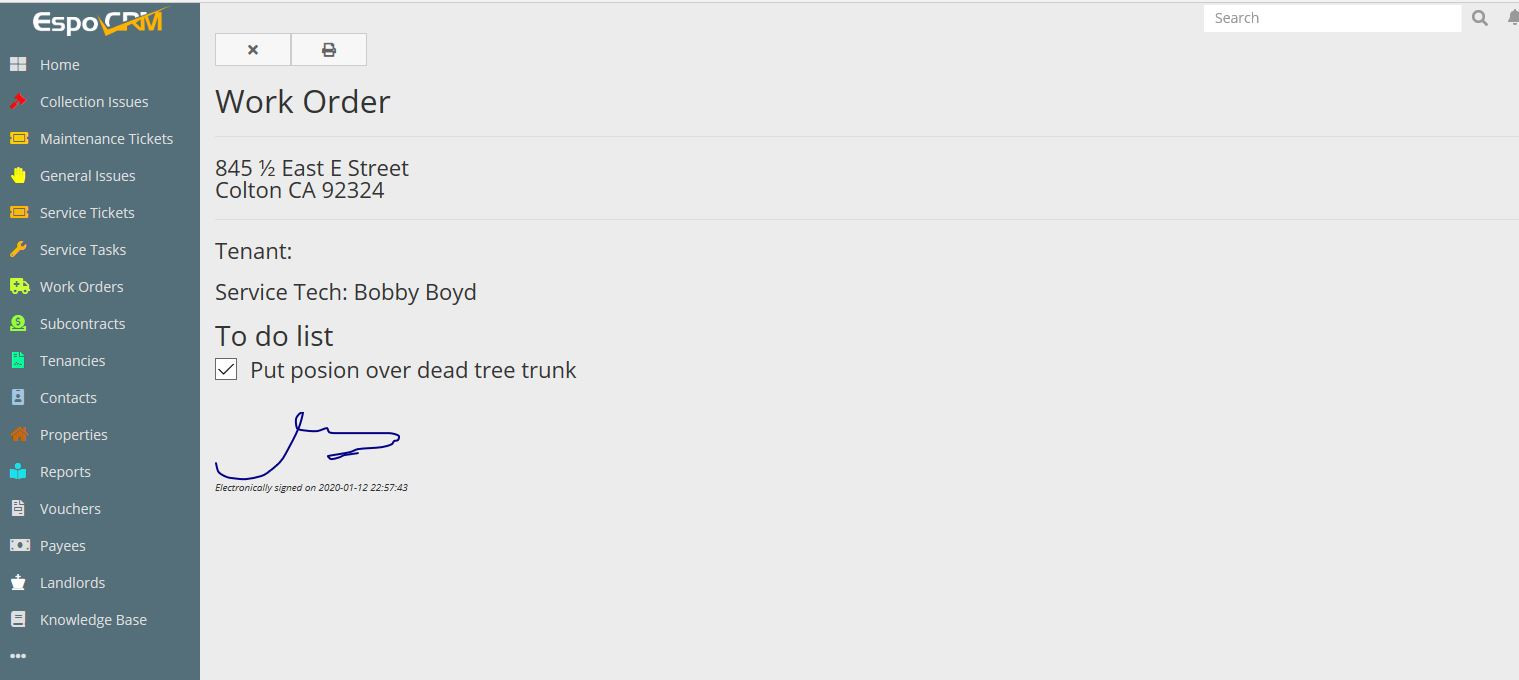Click the Home icon in sidebar
Viewport: 1519px width, 680px height.
(18, 65)
